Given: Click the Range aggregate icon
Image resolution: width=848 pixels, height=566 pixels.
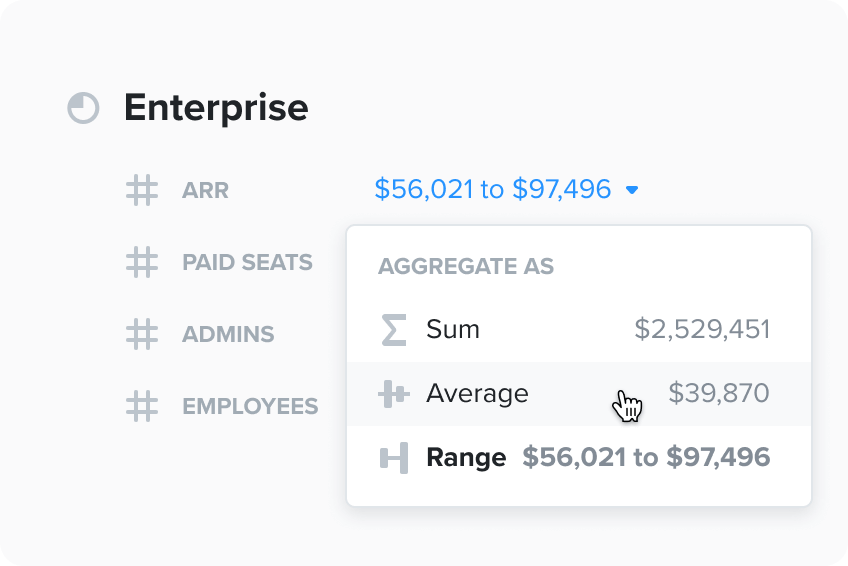Looking at the screenshot, I should click(394, 458).
